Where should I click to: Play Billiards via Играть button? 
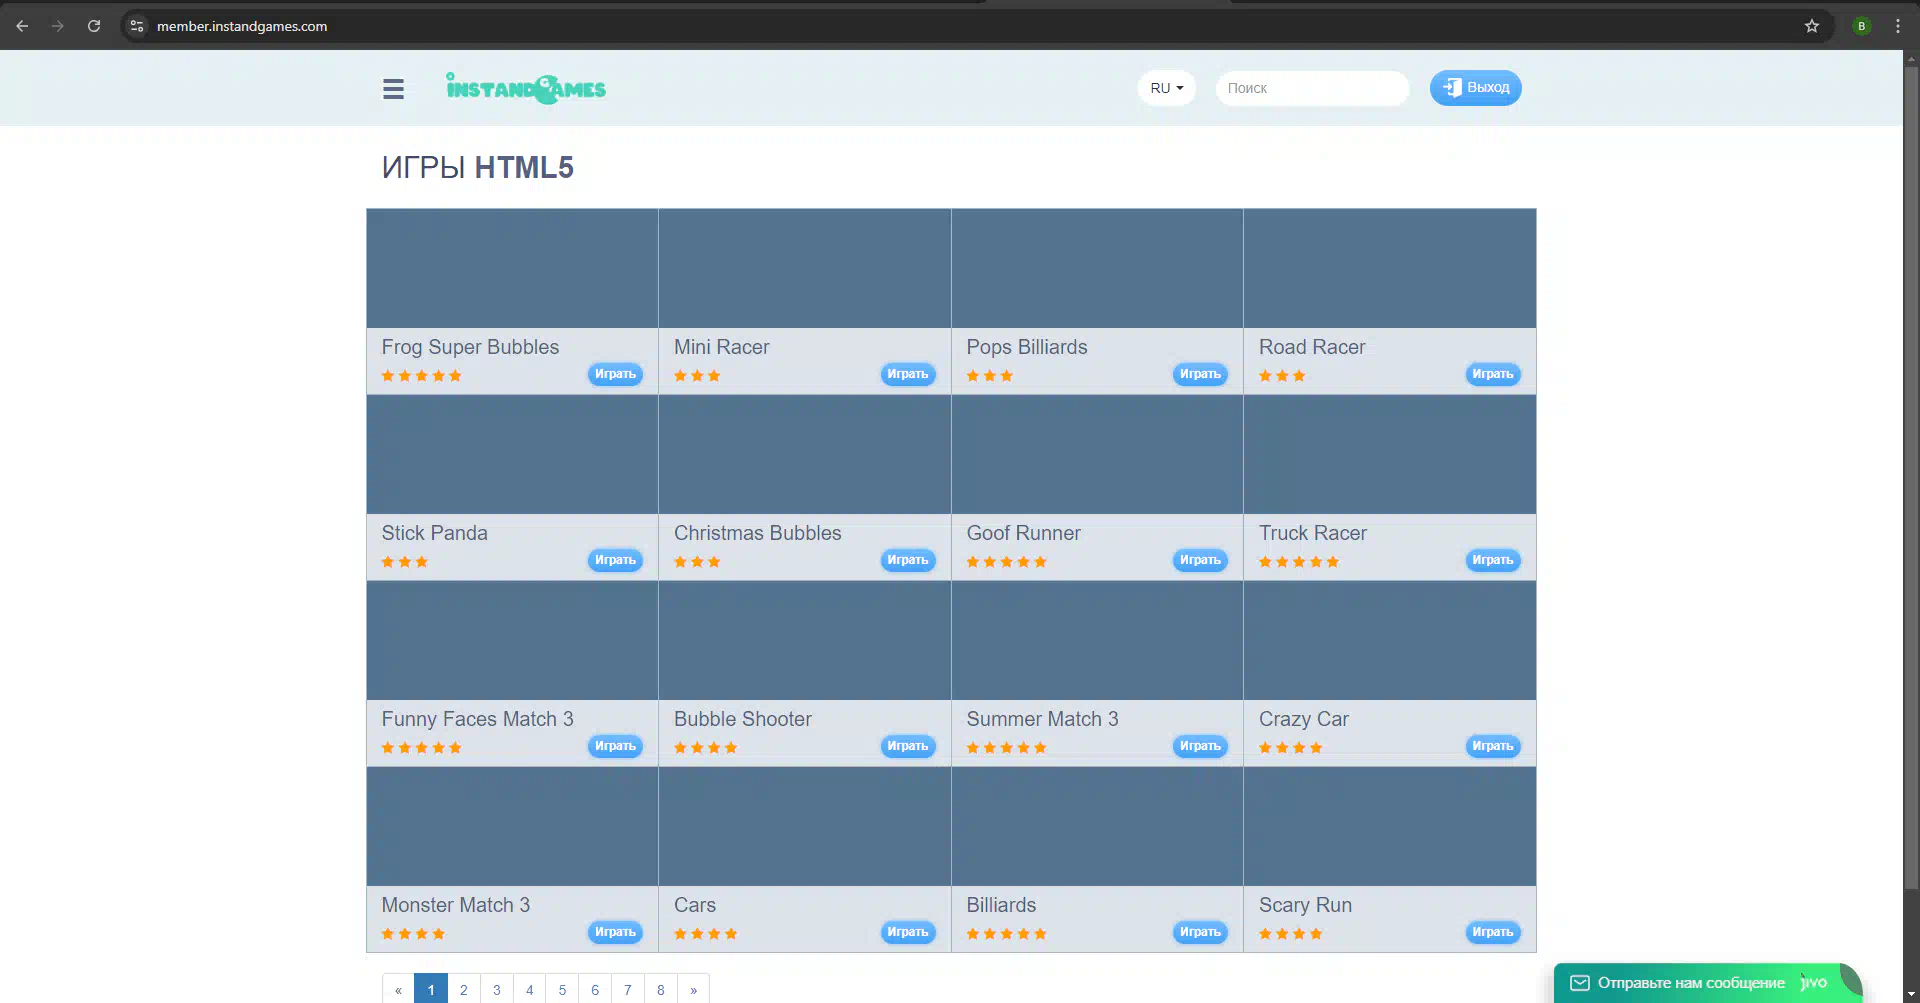pos(1200,932)
